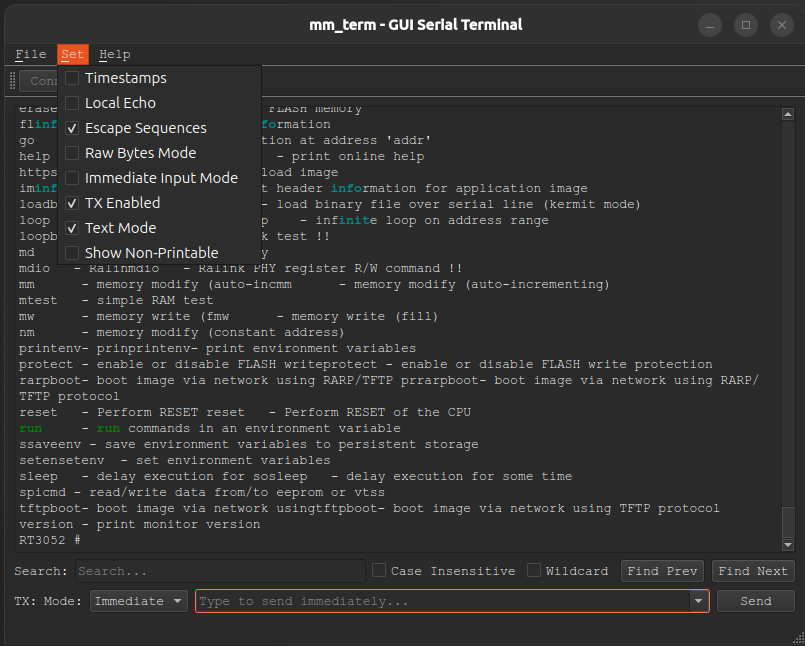Viewport: 805px width, 646px height.
Task: Enable Wildcard search matching
Action: [534, 570]
